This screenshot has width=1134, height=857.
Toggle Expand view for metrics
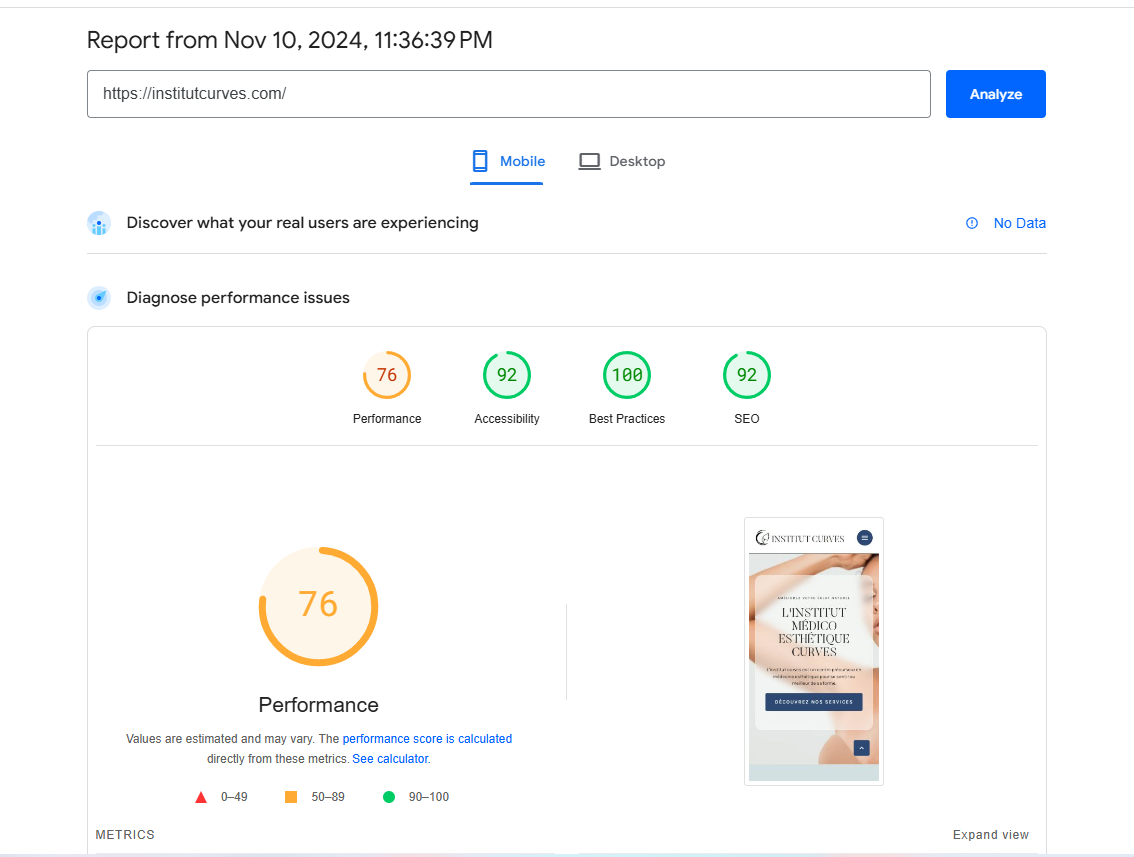[990, 835]
